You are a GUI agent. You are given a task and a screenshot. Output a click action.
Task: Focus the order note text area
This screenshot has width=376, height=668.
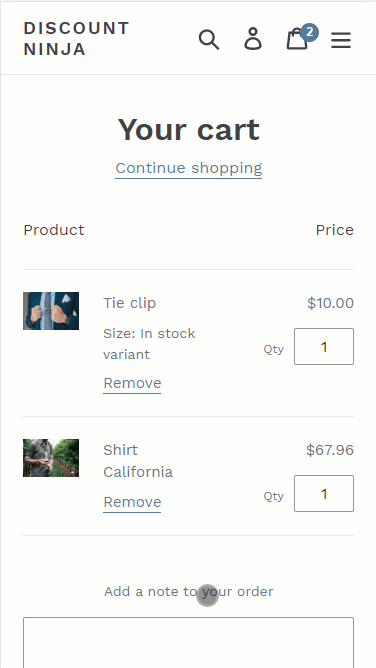(x=188, y=642)
